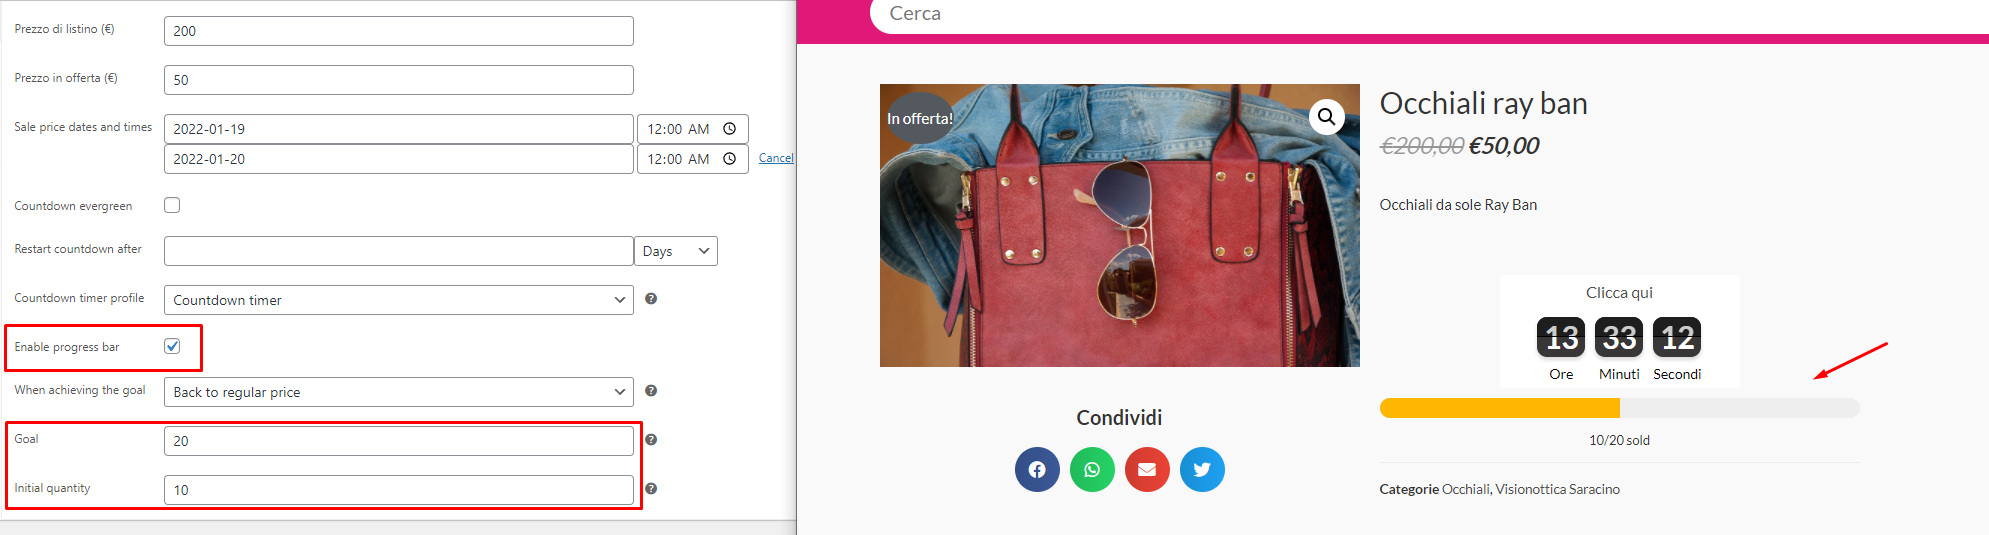1989x535 pixels.
Task: Share product on Facebook
Action: coord(1037,469)
